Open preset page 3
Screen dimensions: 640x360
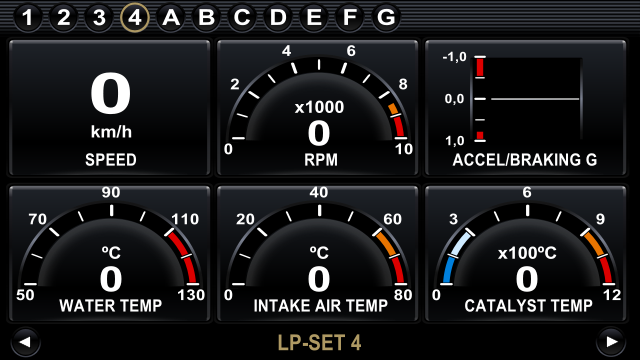99,18
